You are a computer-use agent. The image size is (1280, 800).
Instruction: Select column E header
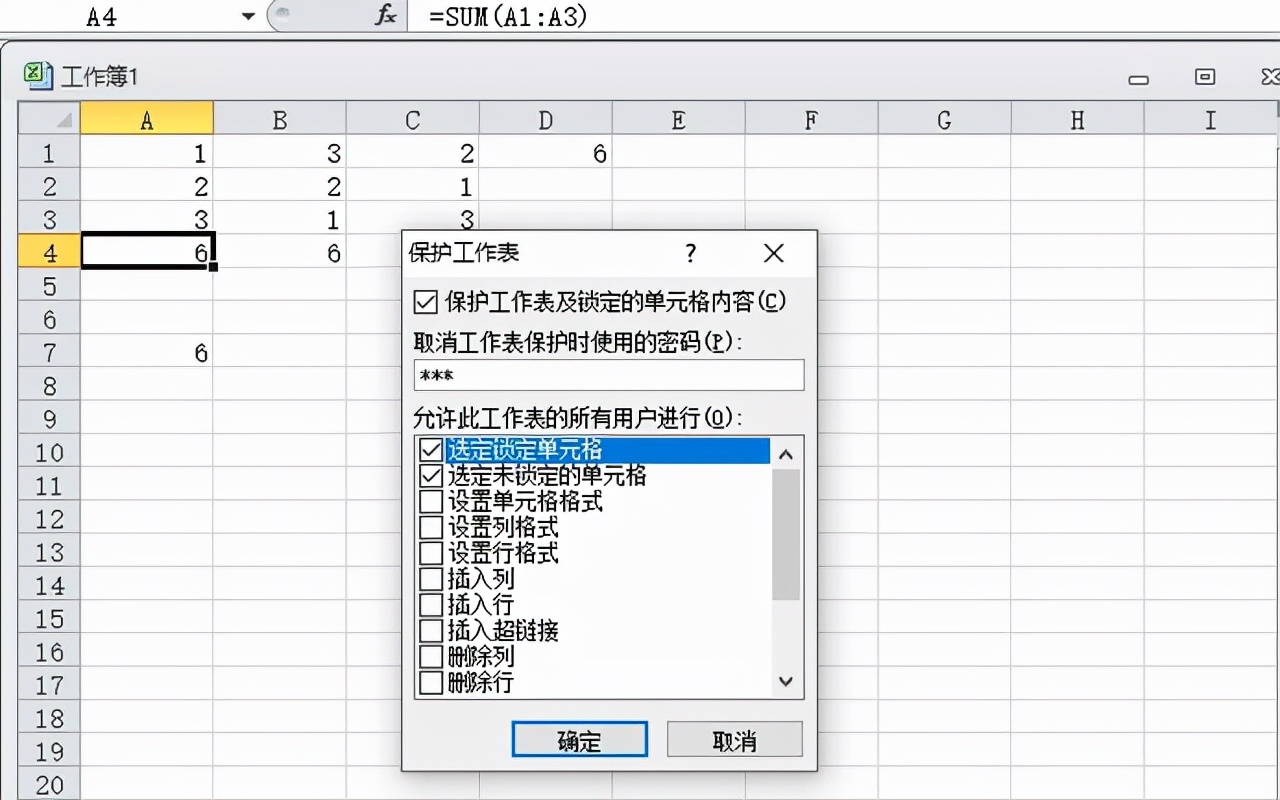679,120
